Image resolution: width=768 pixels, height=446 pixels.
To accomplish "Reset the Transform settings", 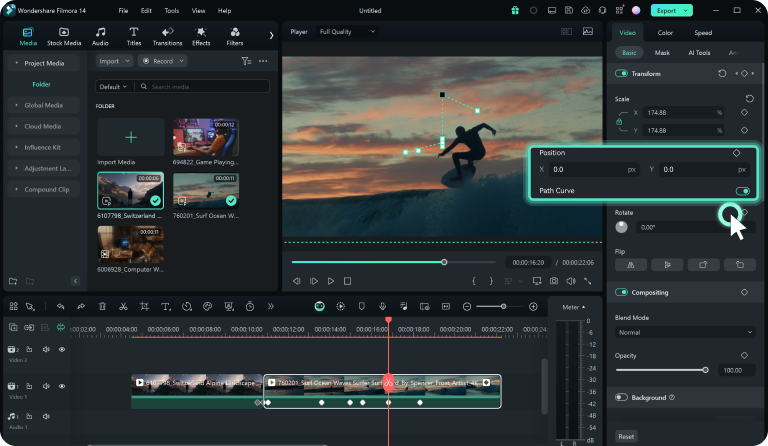I will point(722,73).
